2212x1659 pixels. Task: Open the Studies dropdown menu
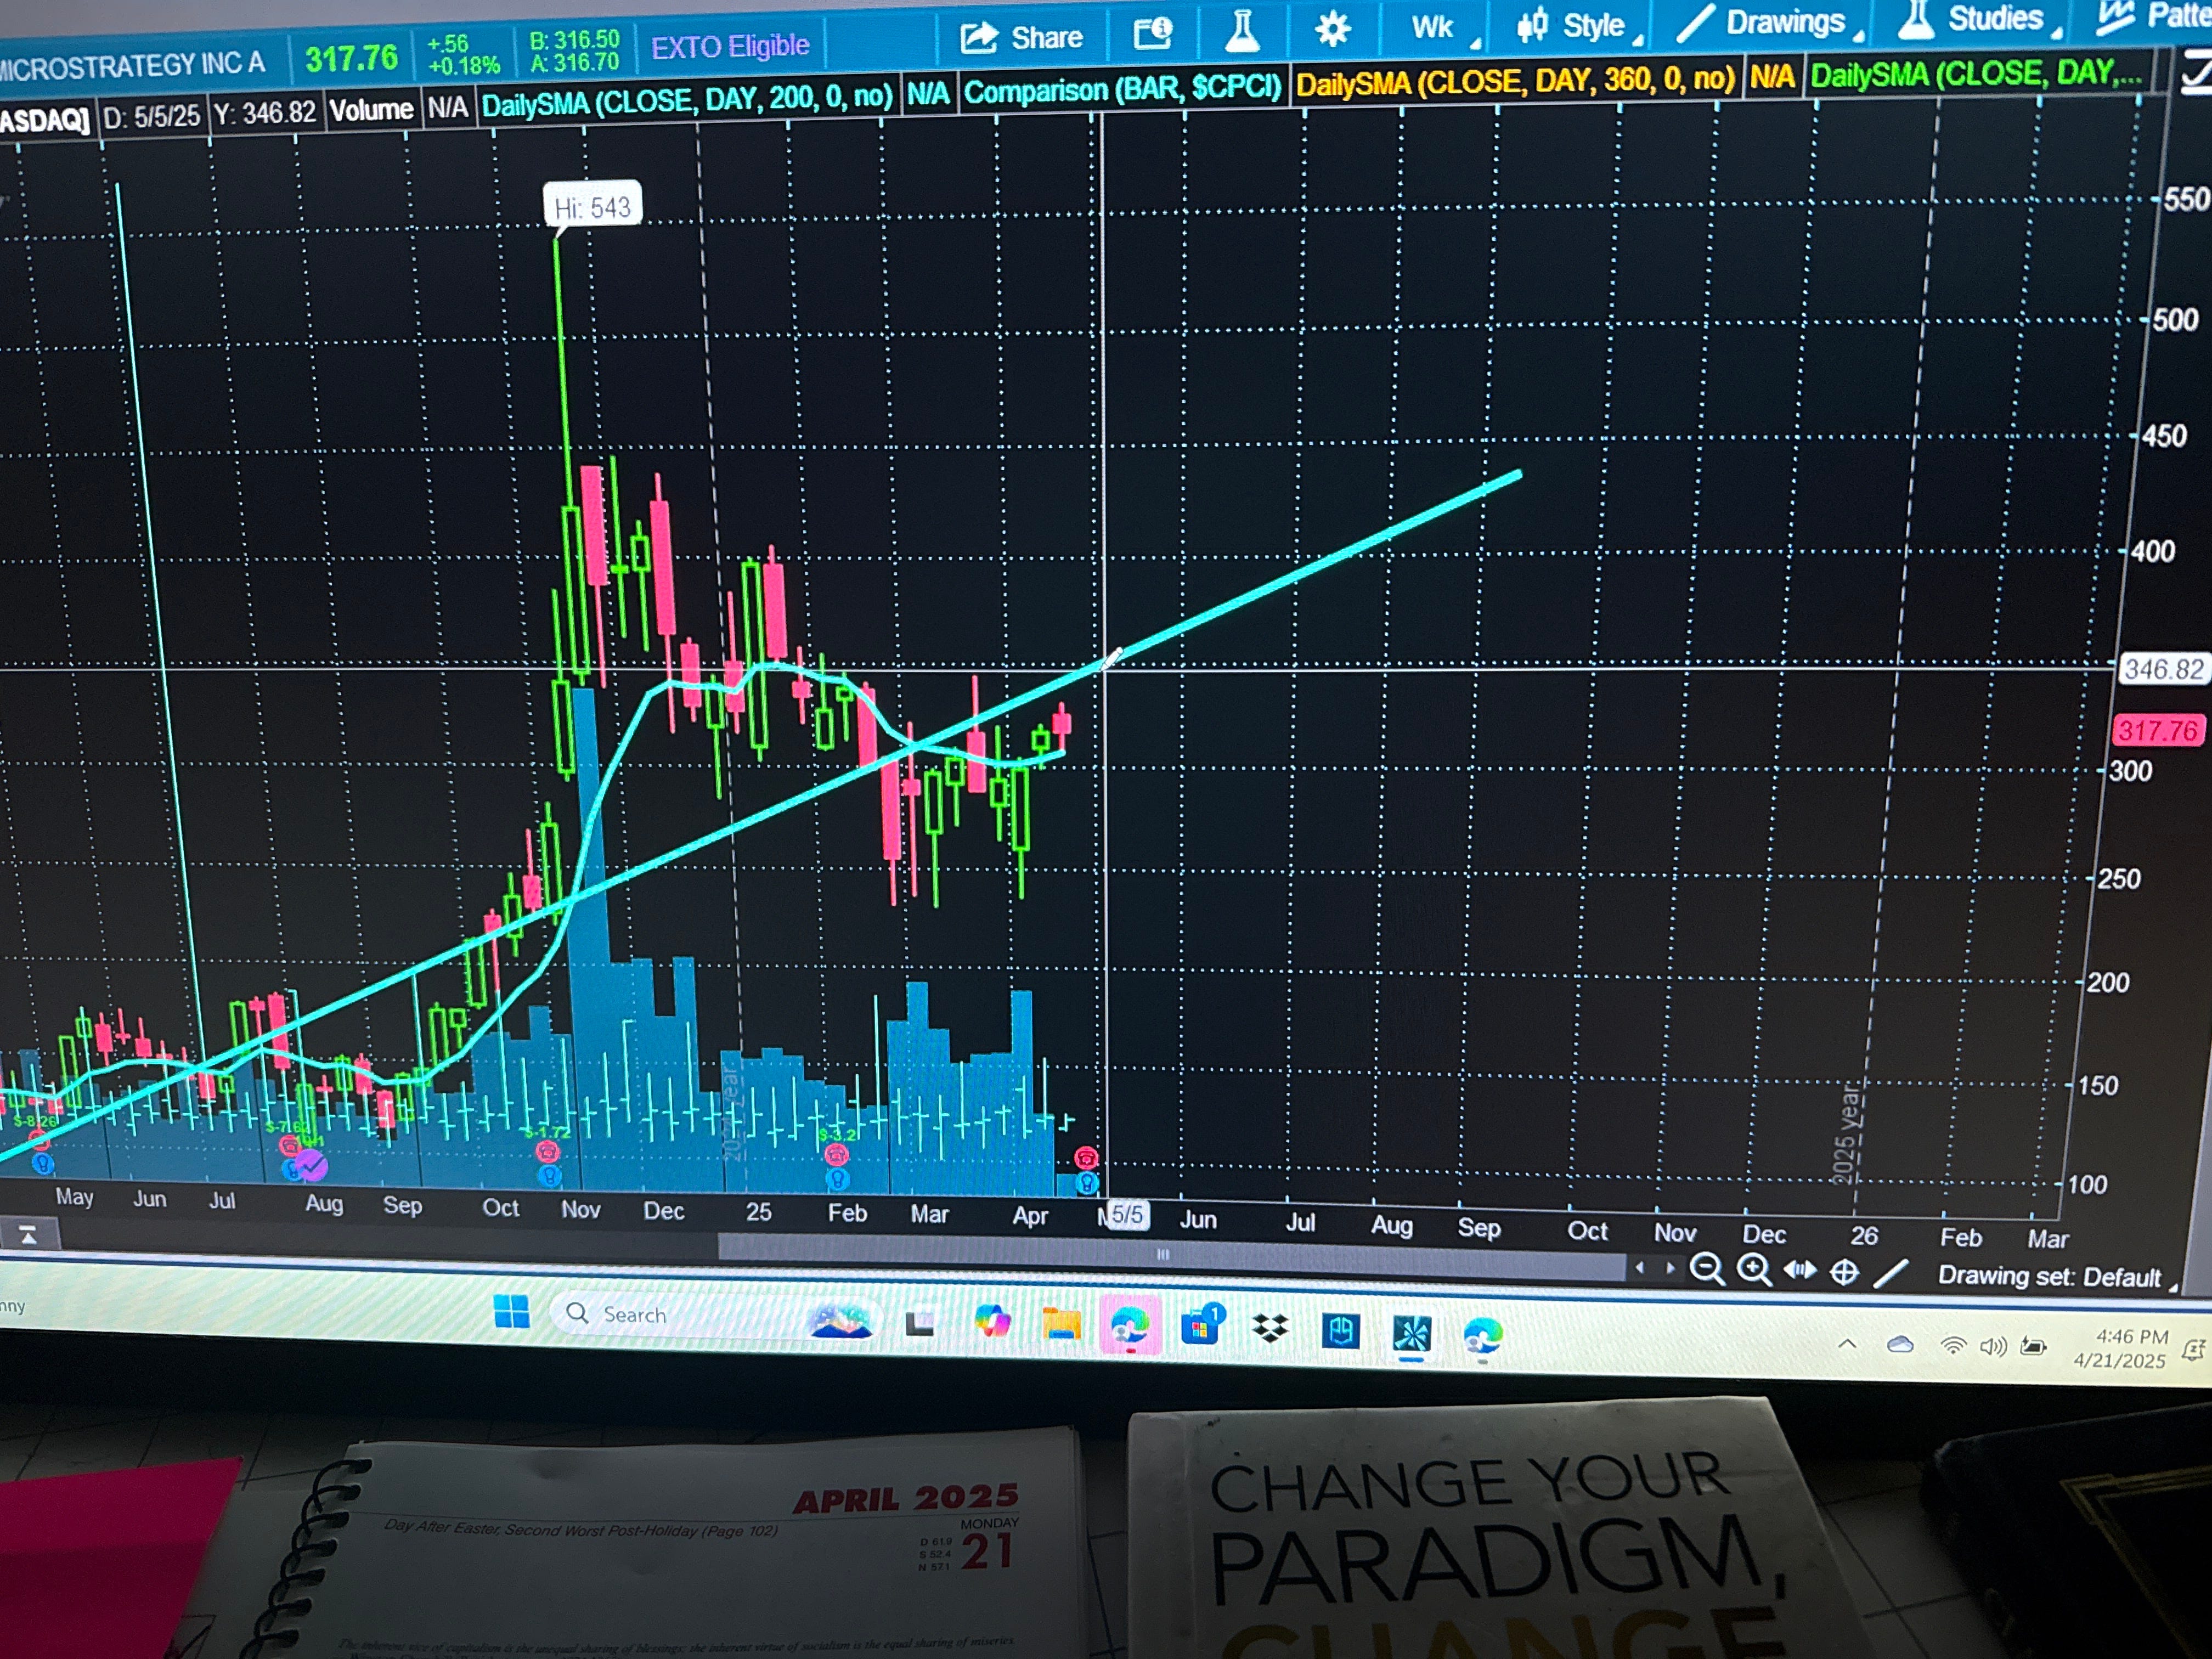tap(1982, 19)
